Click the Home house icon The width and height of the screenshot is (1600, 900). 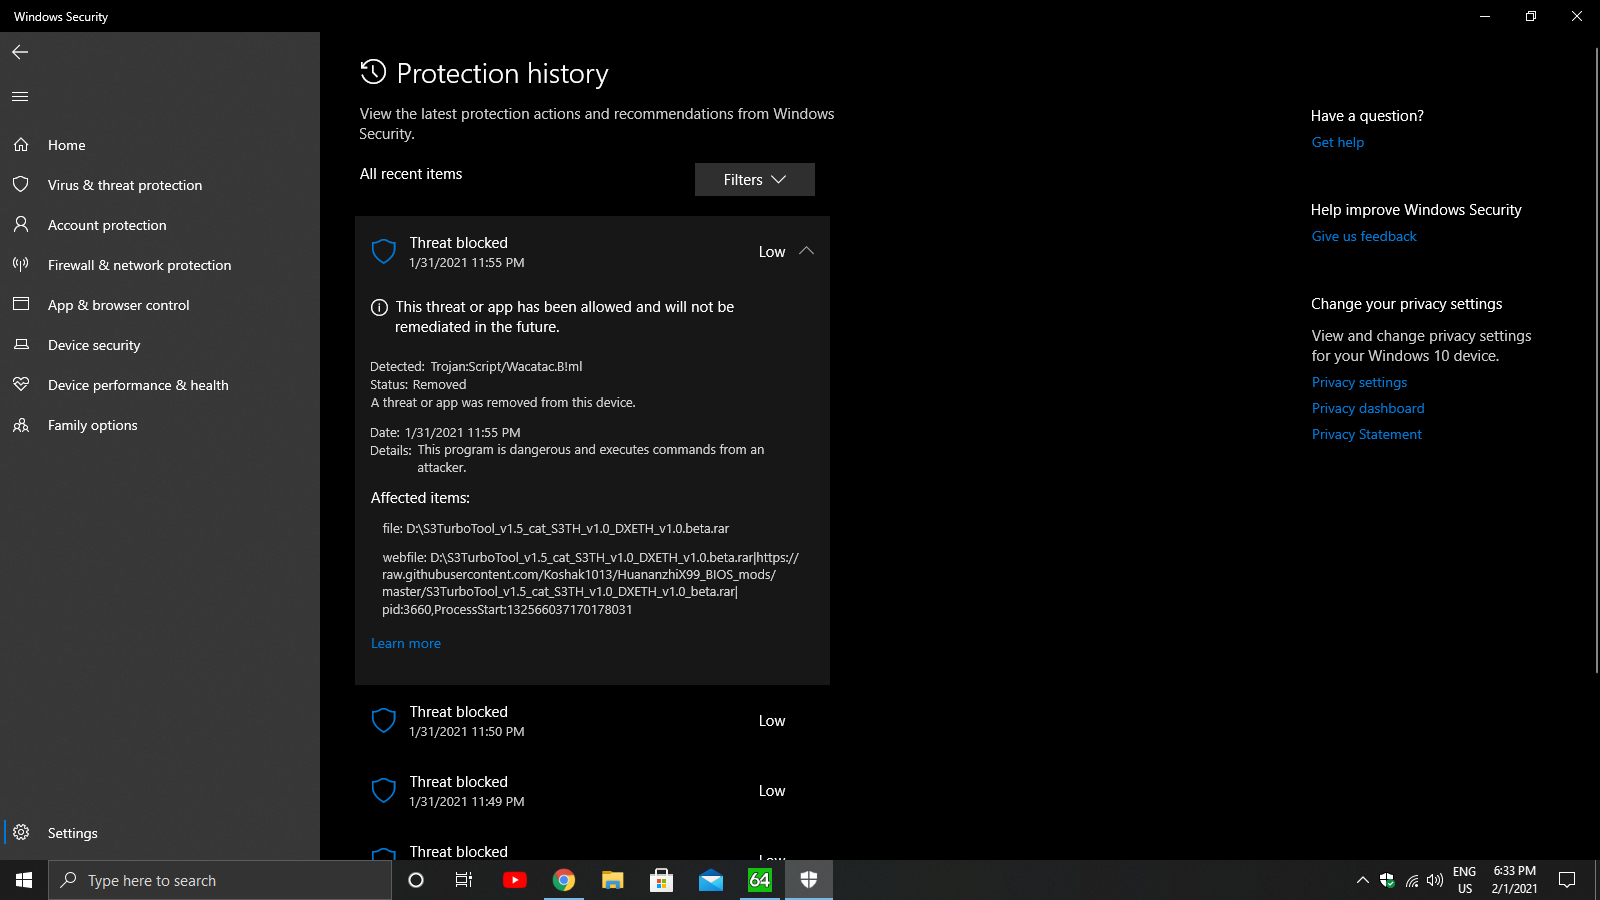21,145
